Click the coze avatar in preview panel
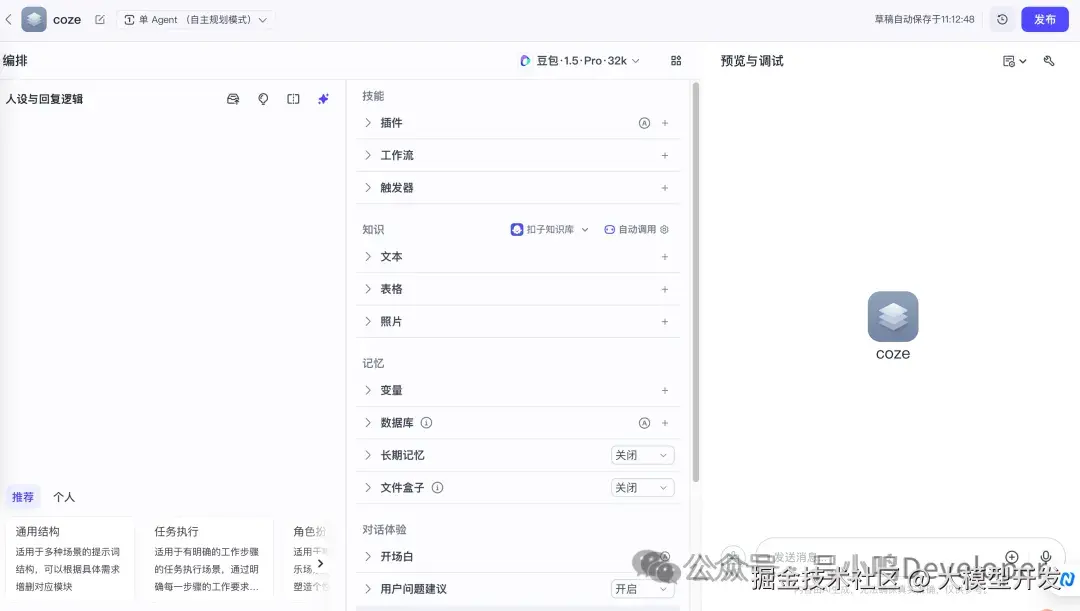 coord(893,316)
